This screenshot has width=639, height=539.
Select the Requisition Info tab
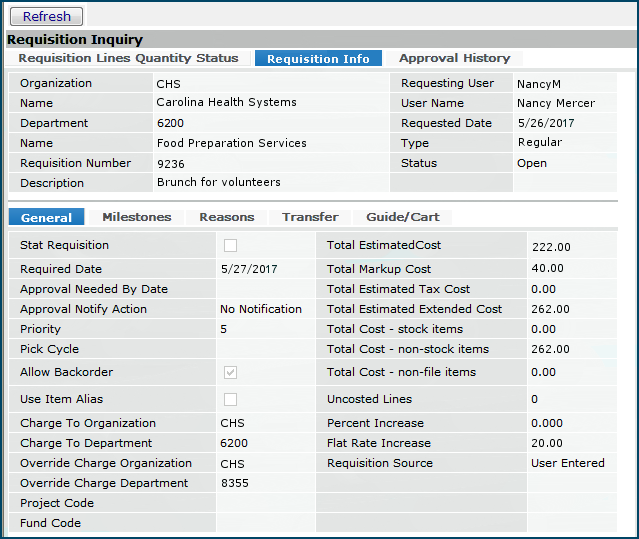317,58
